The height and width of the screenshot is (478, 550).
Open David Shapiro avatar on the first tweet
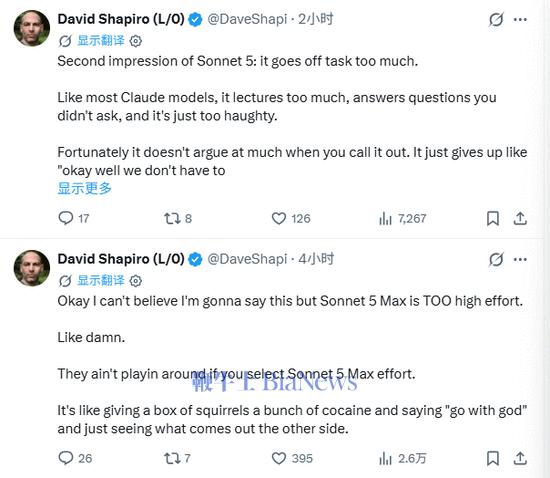pos(32,28)
